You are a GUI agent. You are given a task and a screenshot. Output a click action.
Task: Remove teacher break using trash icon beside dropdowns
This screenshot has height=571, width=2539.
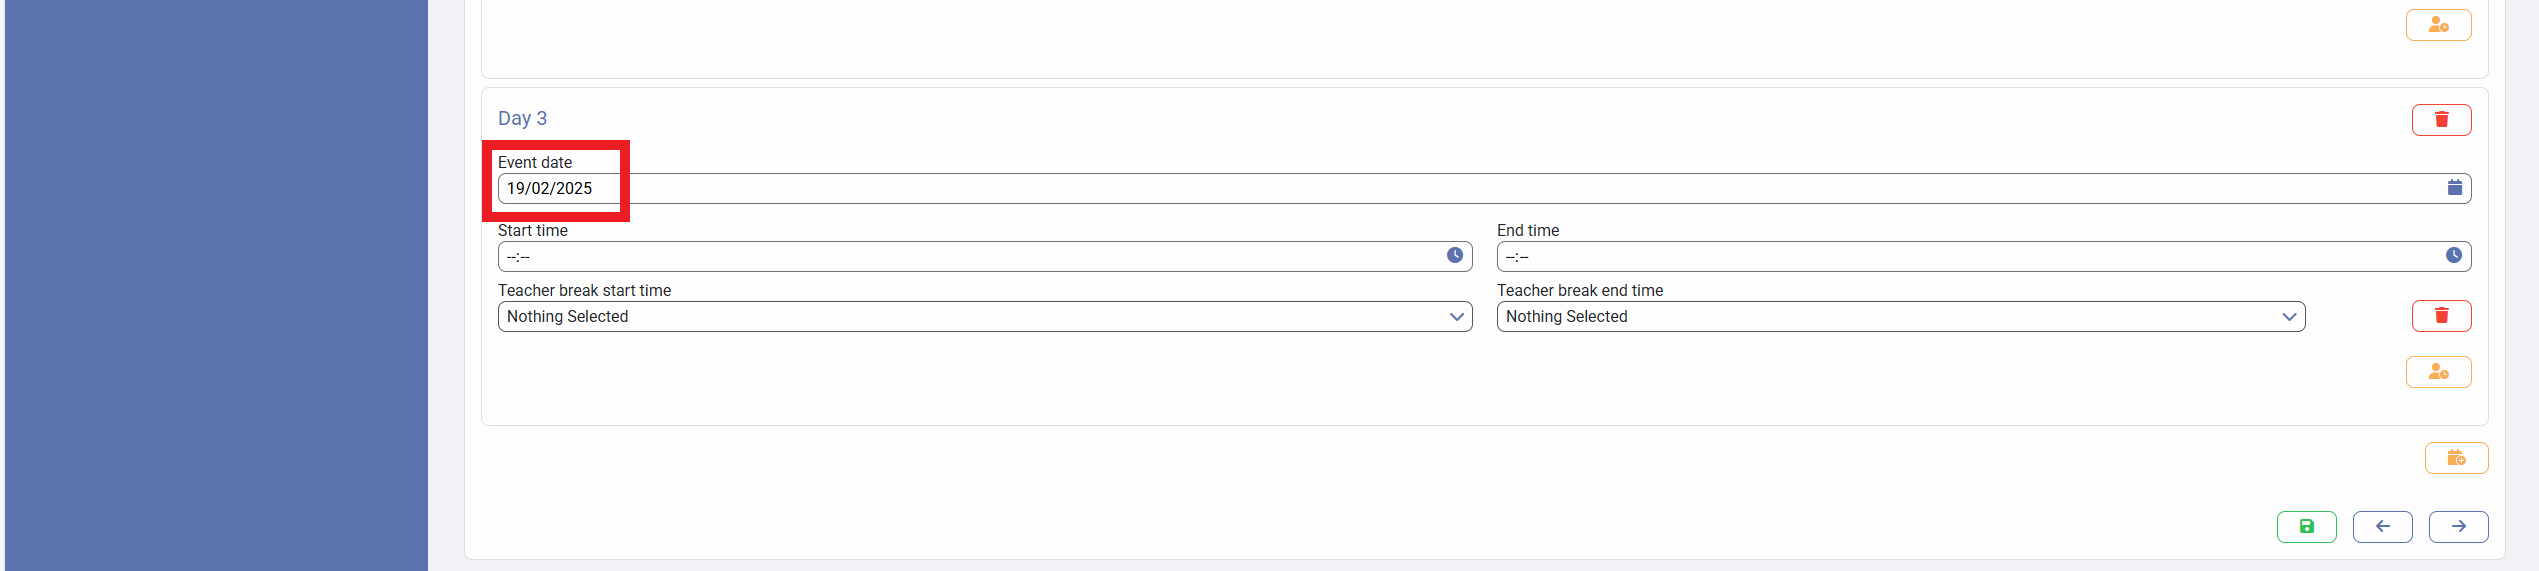[x=2441, y=316]
